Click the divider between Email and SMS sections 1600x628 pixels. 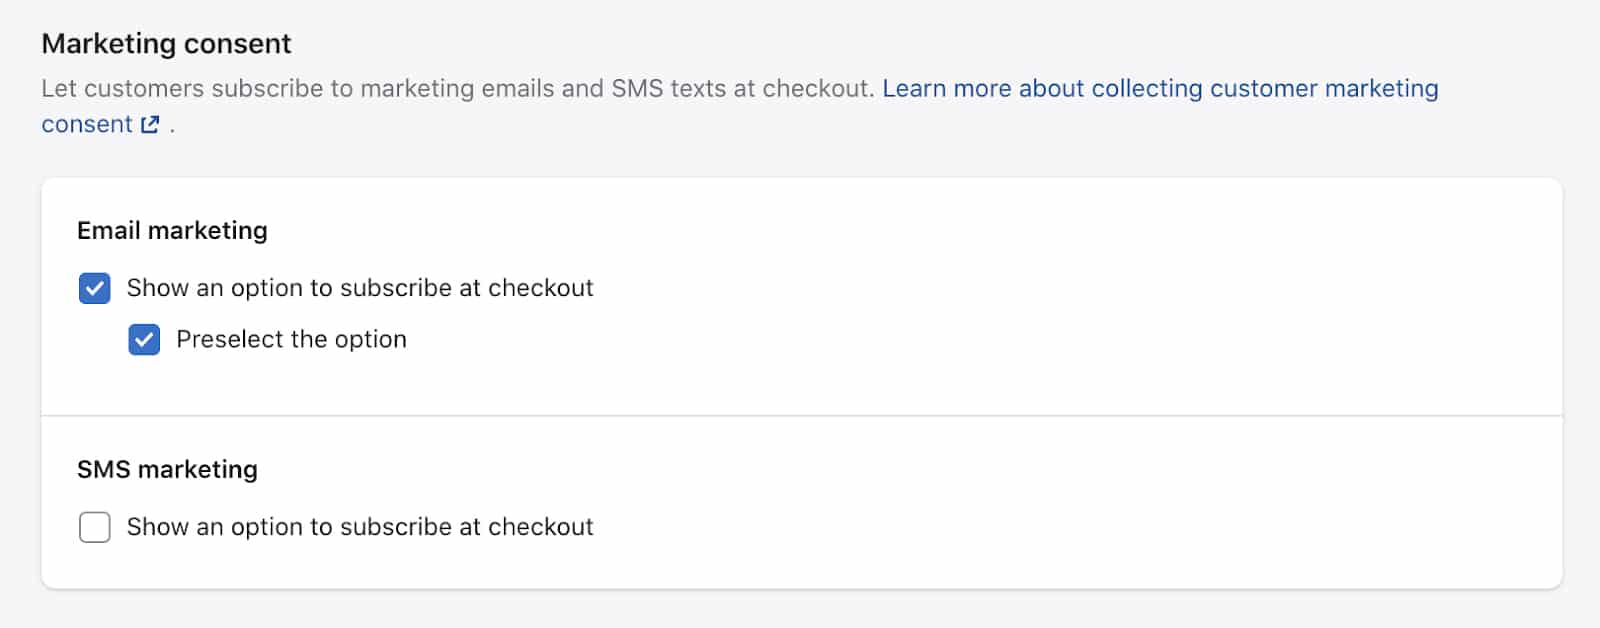click(801, 415)
